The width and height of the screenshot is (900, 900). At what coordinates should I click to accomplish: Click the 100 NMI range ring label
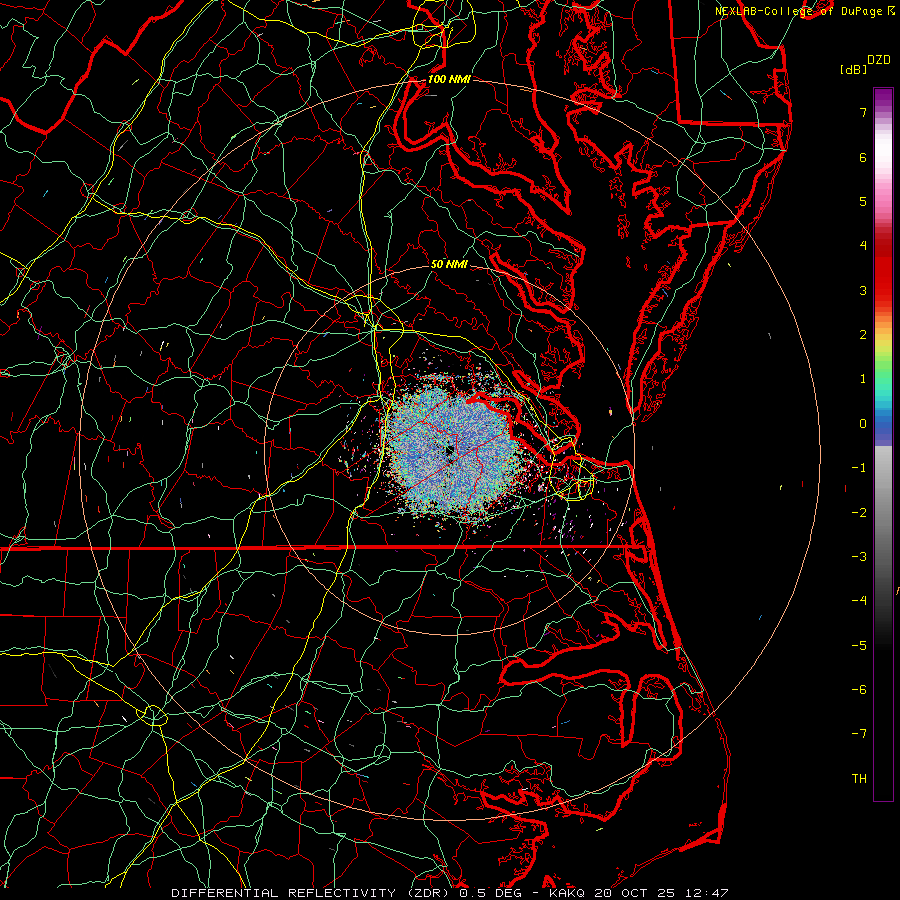click(449, 79)
